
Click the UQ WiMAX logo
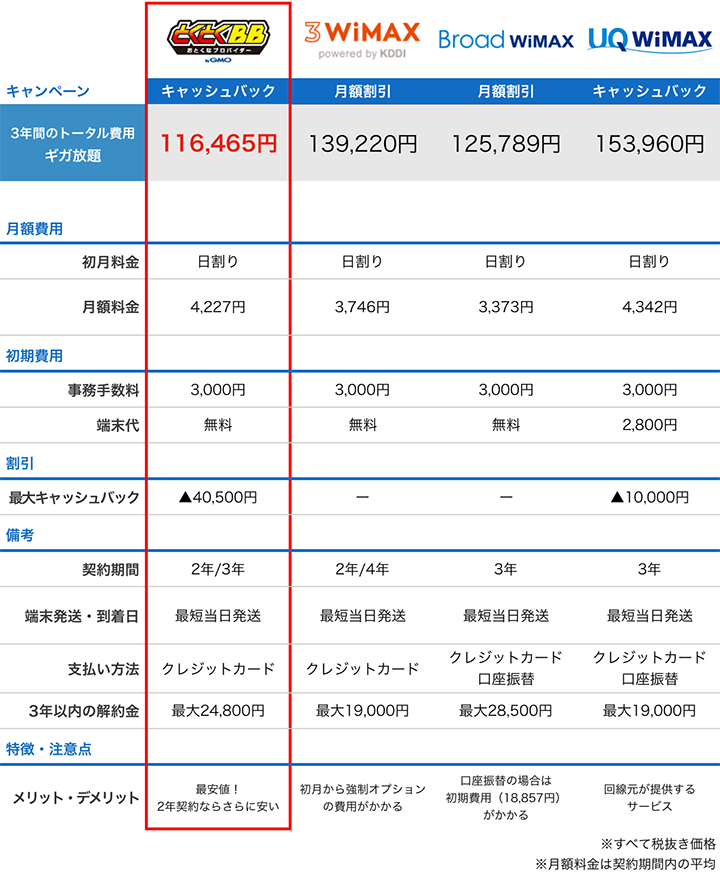(650, 40)
